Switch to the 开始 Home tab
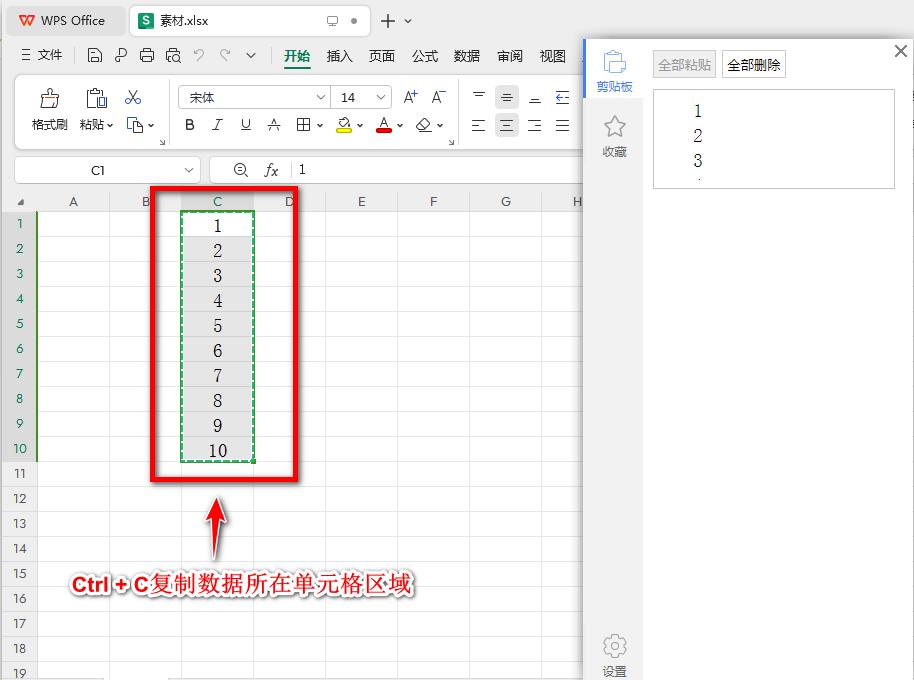 tap(297, 56)
